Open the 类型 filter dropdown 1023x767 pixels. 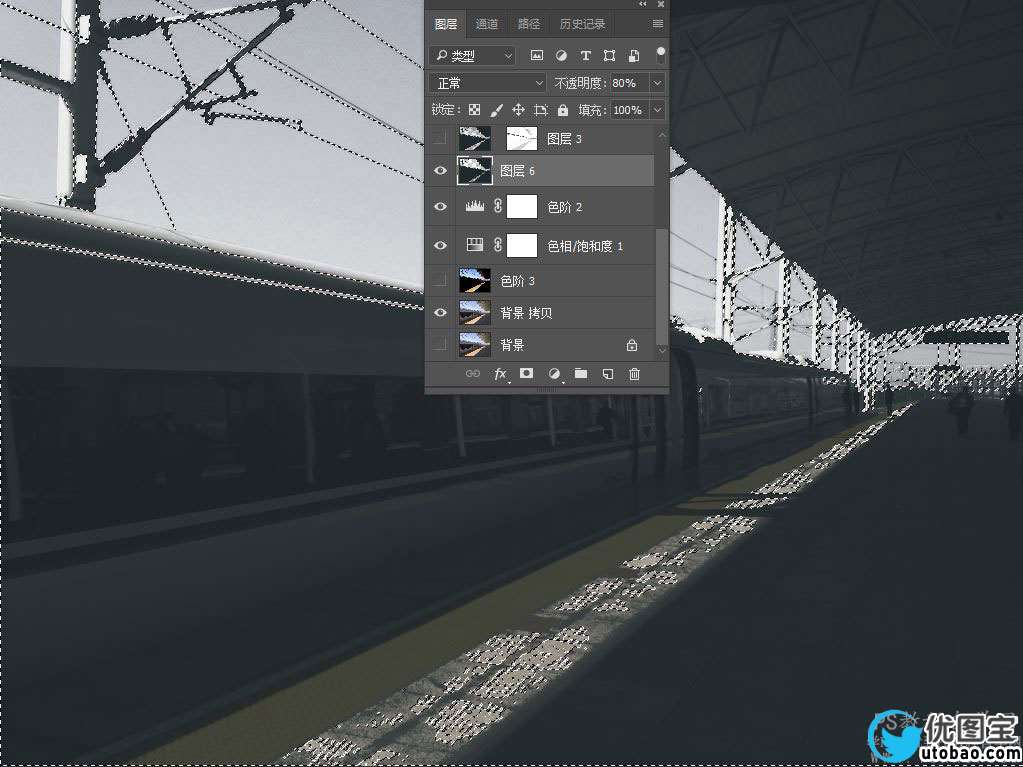[472, 56]
